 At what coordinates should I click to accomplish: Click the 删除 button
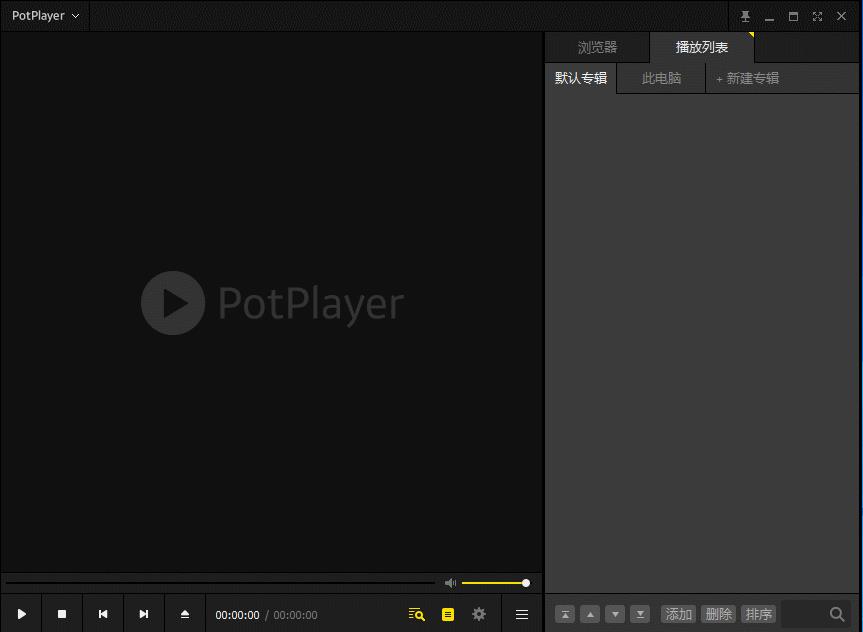718,614
